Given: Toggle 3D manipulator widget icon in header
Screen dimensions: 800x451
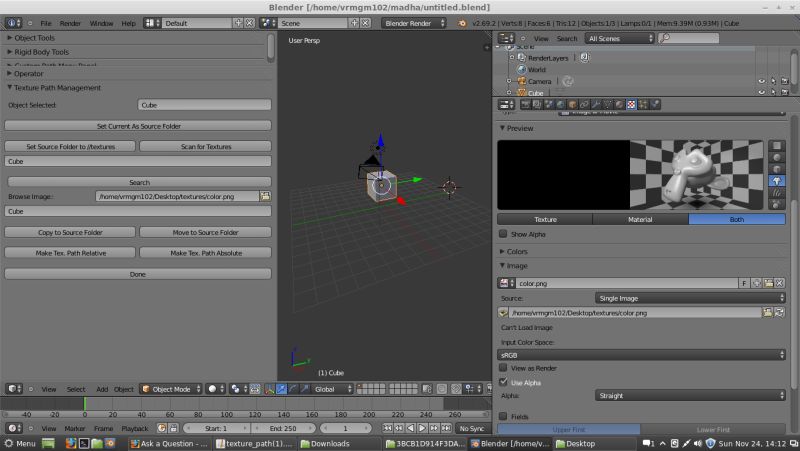Looking at the screenshot, I should [x=269, y=389].
